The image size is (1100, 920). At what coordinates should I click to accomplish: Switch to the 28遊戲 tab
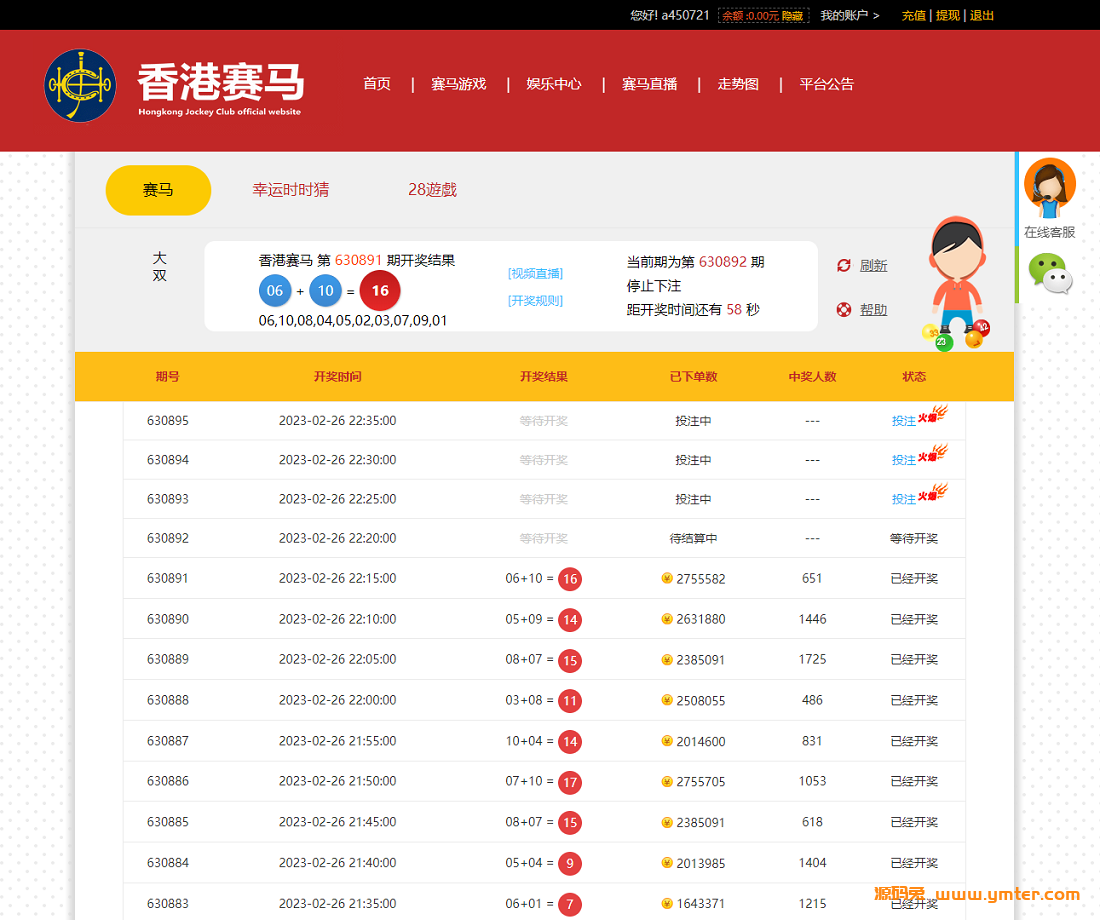[432, 190]
